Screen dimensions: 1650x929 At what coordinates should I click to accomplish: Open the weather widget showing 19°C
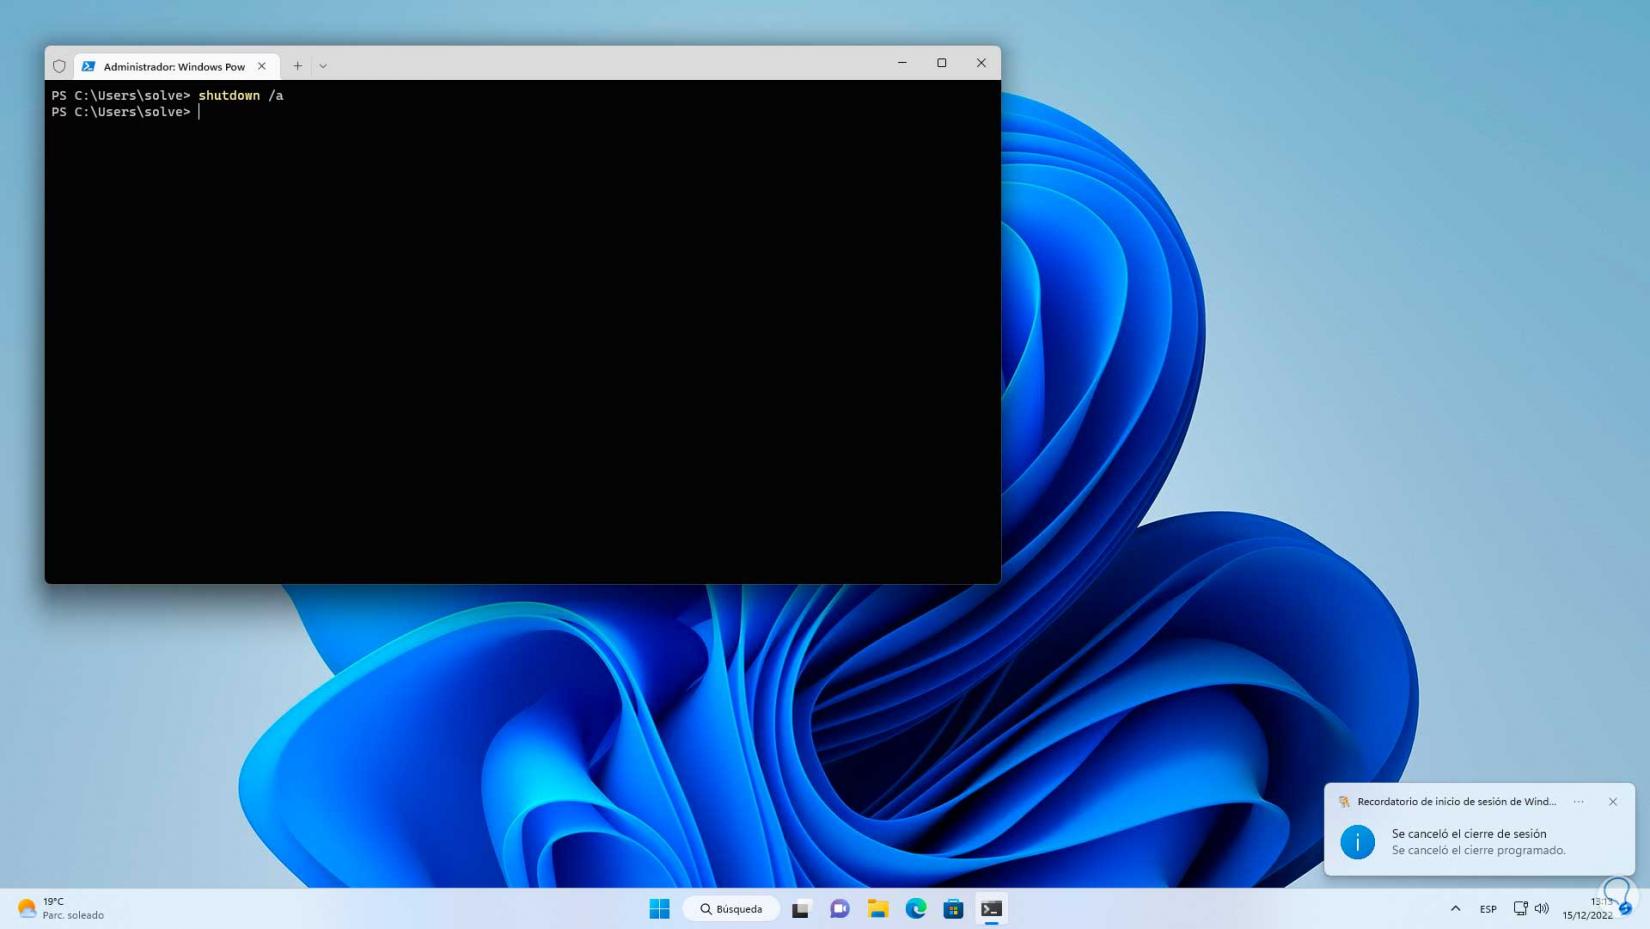point(61,908)
